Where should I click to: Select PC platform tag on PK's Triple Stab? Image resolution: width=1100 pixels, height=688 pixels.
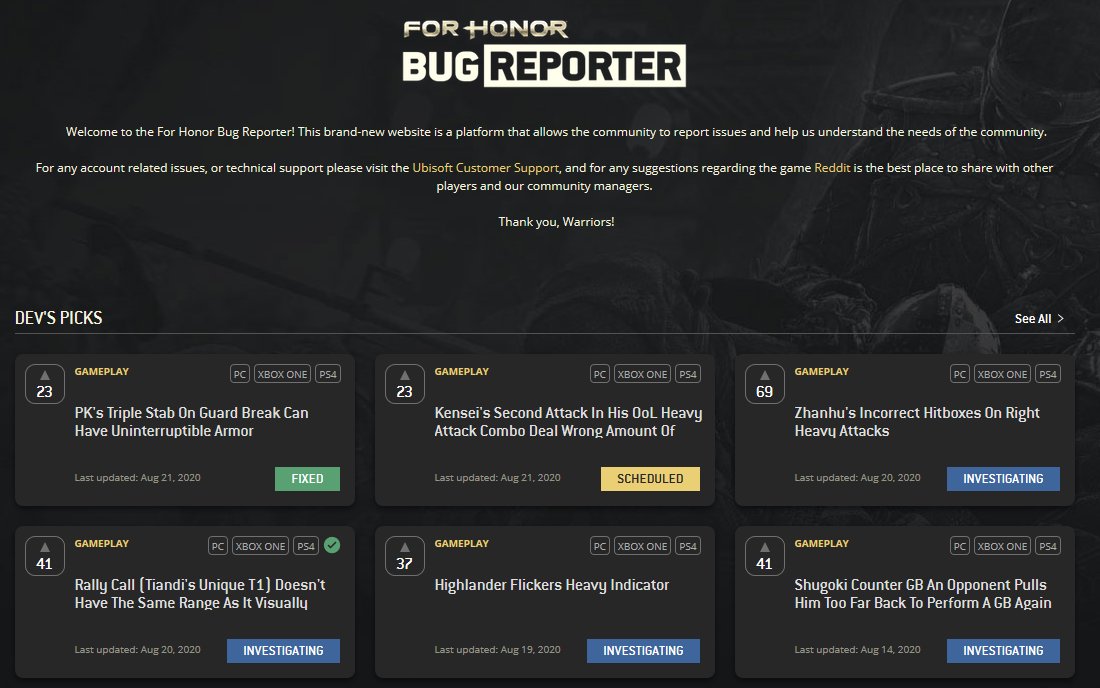(240, 374)
